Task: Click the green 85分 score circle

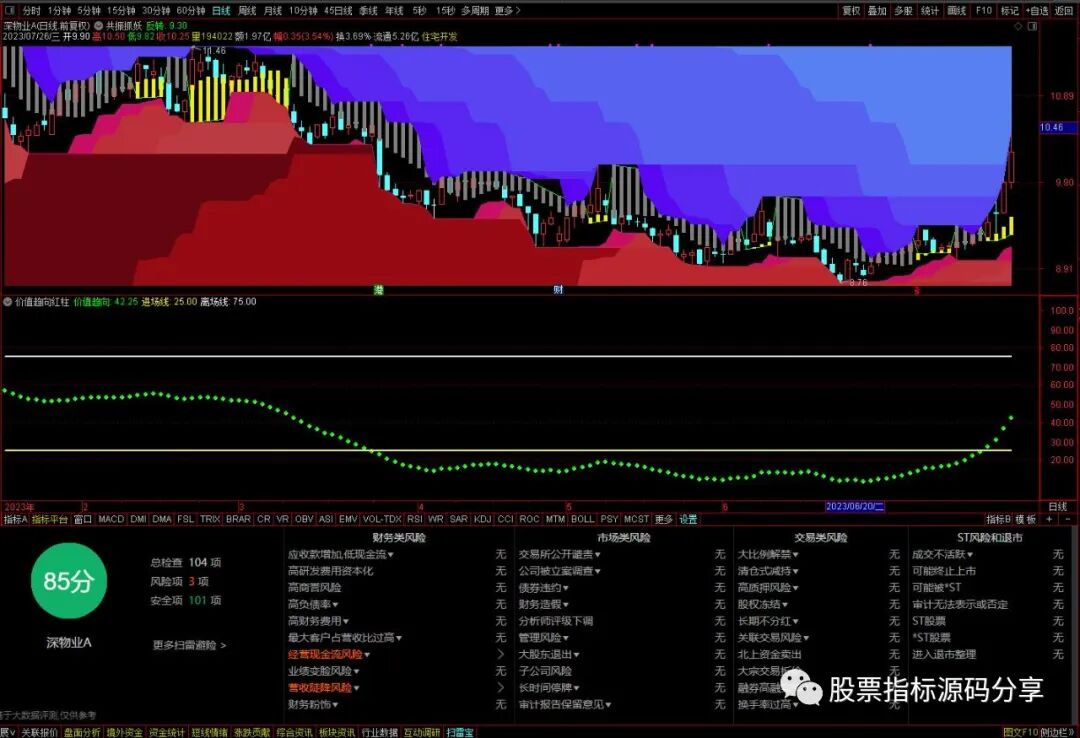Action: [68, 580]
